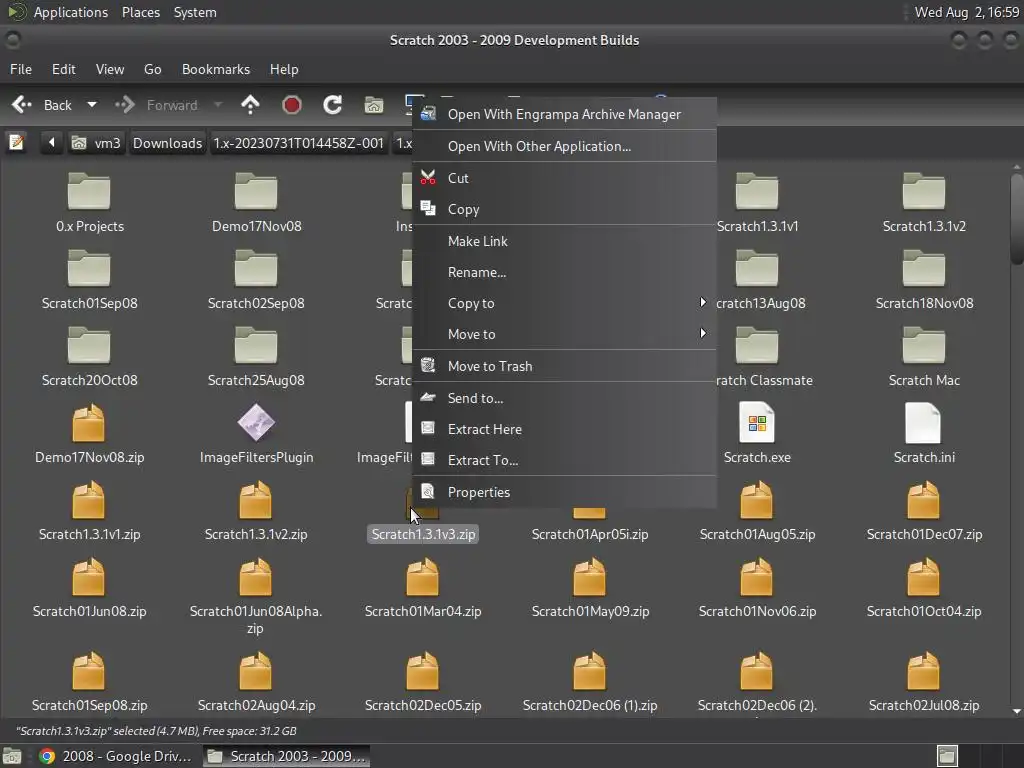Screen dimensions: 1024x768
Task: Select Cut in the context menu
Action: coord(564,178)
